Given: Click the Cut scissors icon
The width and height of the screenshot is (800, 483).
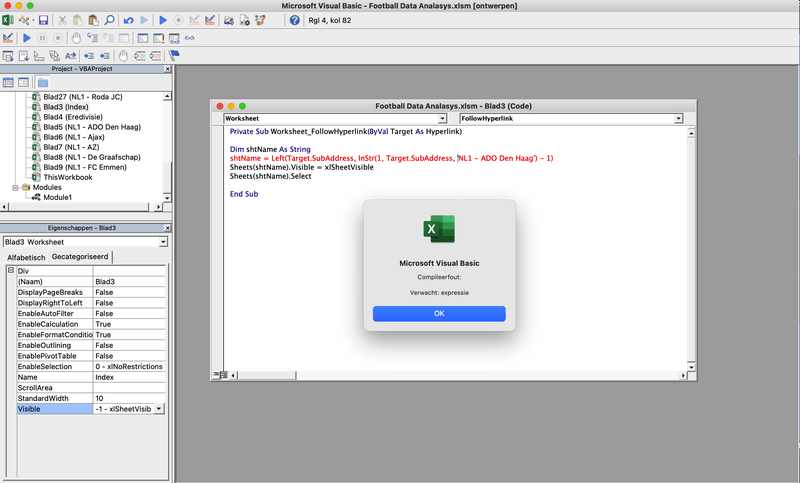Looking at the screenshot, I should click(62, 20).
